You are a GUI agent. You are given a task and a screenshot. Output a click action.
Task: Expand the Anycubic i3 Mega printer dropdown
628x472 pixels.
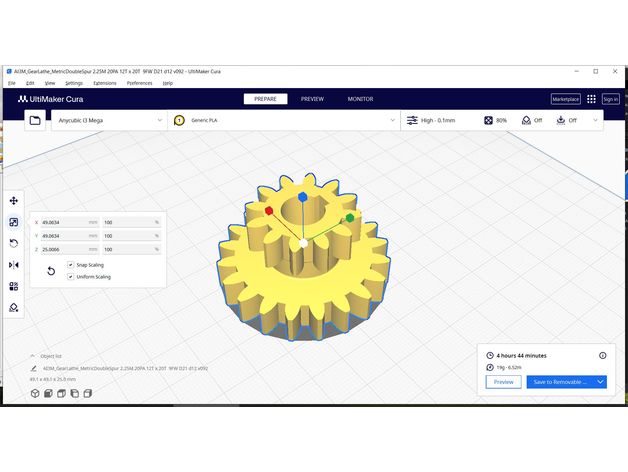click(x=108, y=120)
